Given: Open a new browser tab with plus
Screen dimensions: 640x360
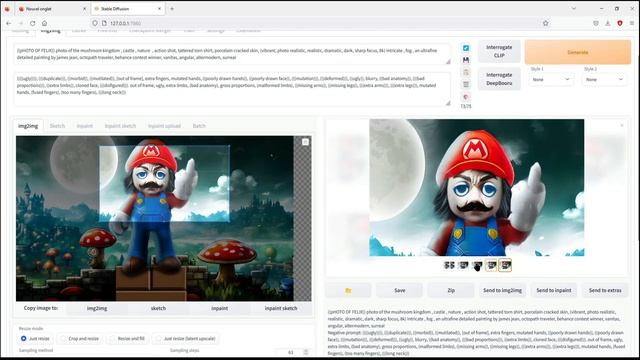Looking at the screenshot, I should 172,9.
